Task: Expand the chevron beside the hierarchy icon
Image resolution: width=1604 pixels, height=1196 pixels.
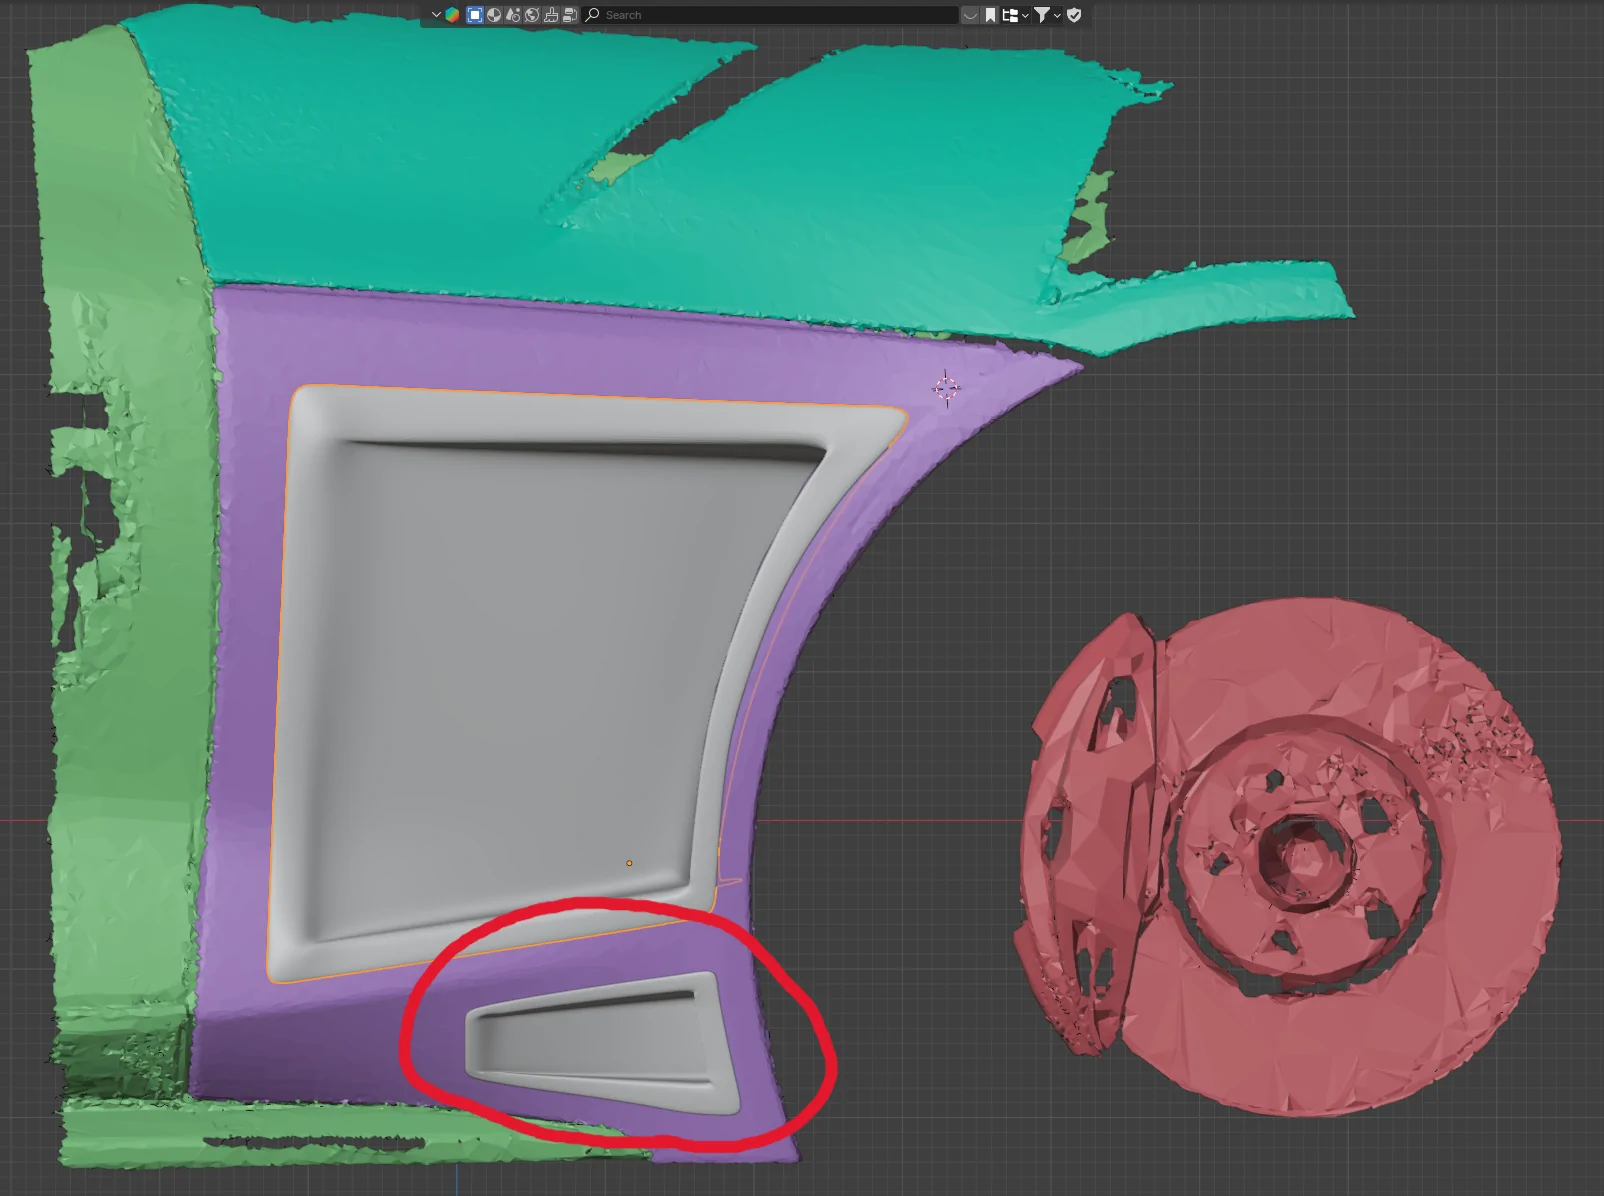Action: pyautogui.click(x=1025, y=15)
